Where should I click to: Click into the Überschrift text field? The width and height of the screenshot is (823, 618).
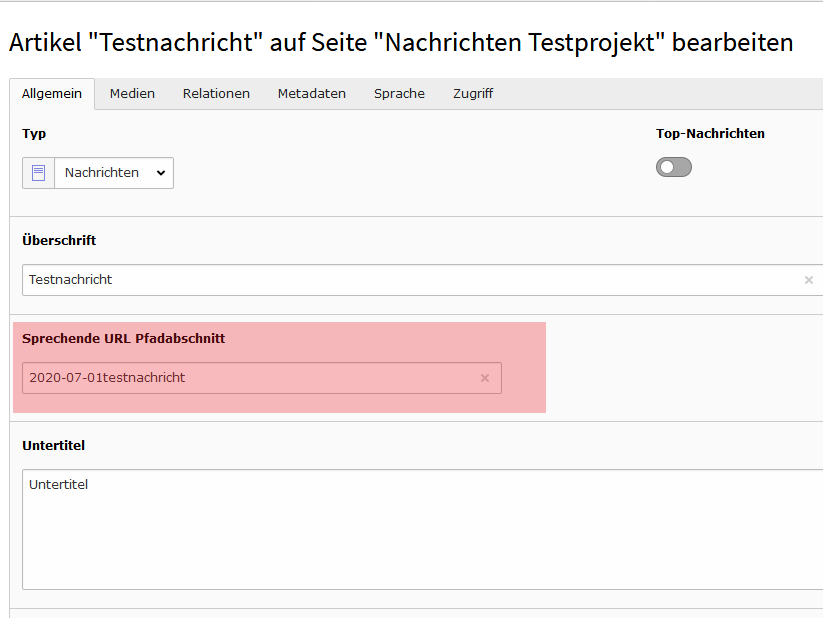click(400, 280)
